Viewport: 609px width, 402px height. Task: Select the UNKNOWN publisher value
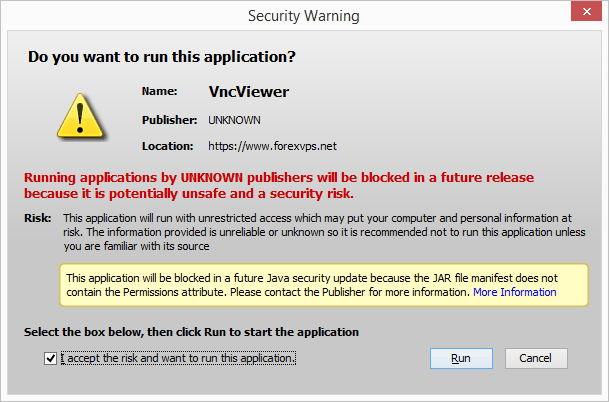coord(234,120)
